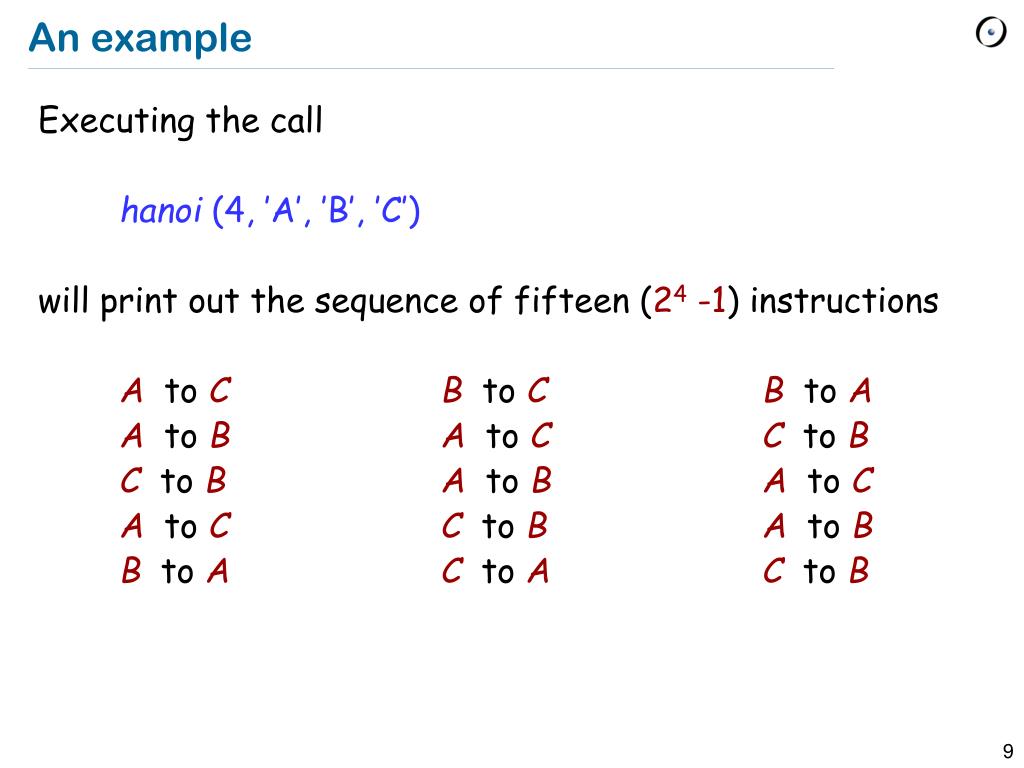Click 'A to B' in the middle column

(x=497, y=481)
